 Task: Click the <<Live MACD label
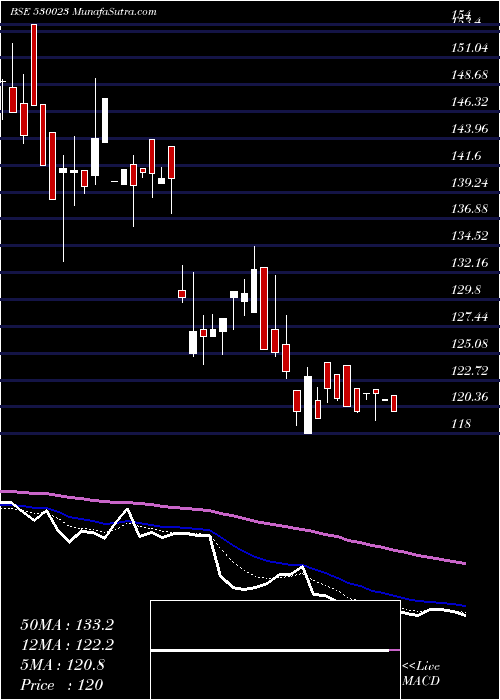click(x=421, y=674)
